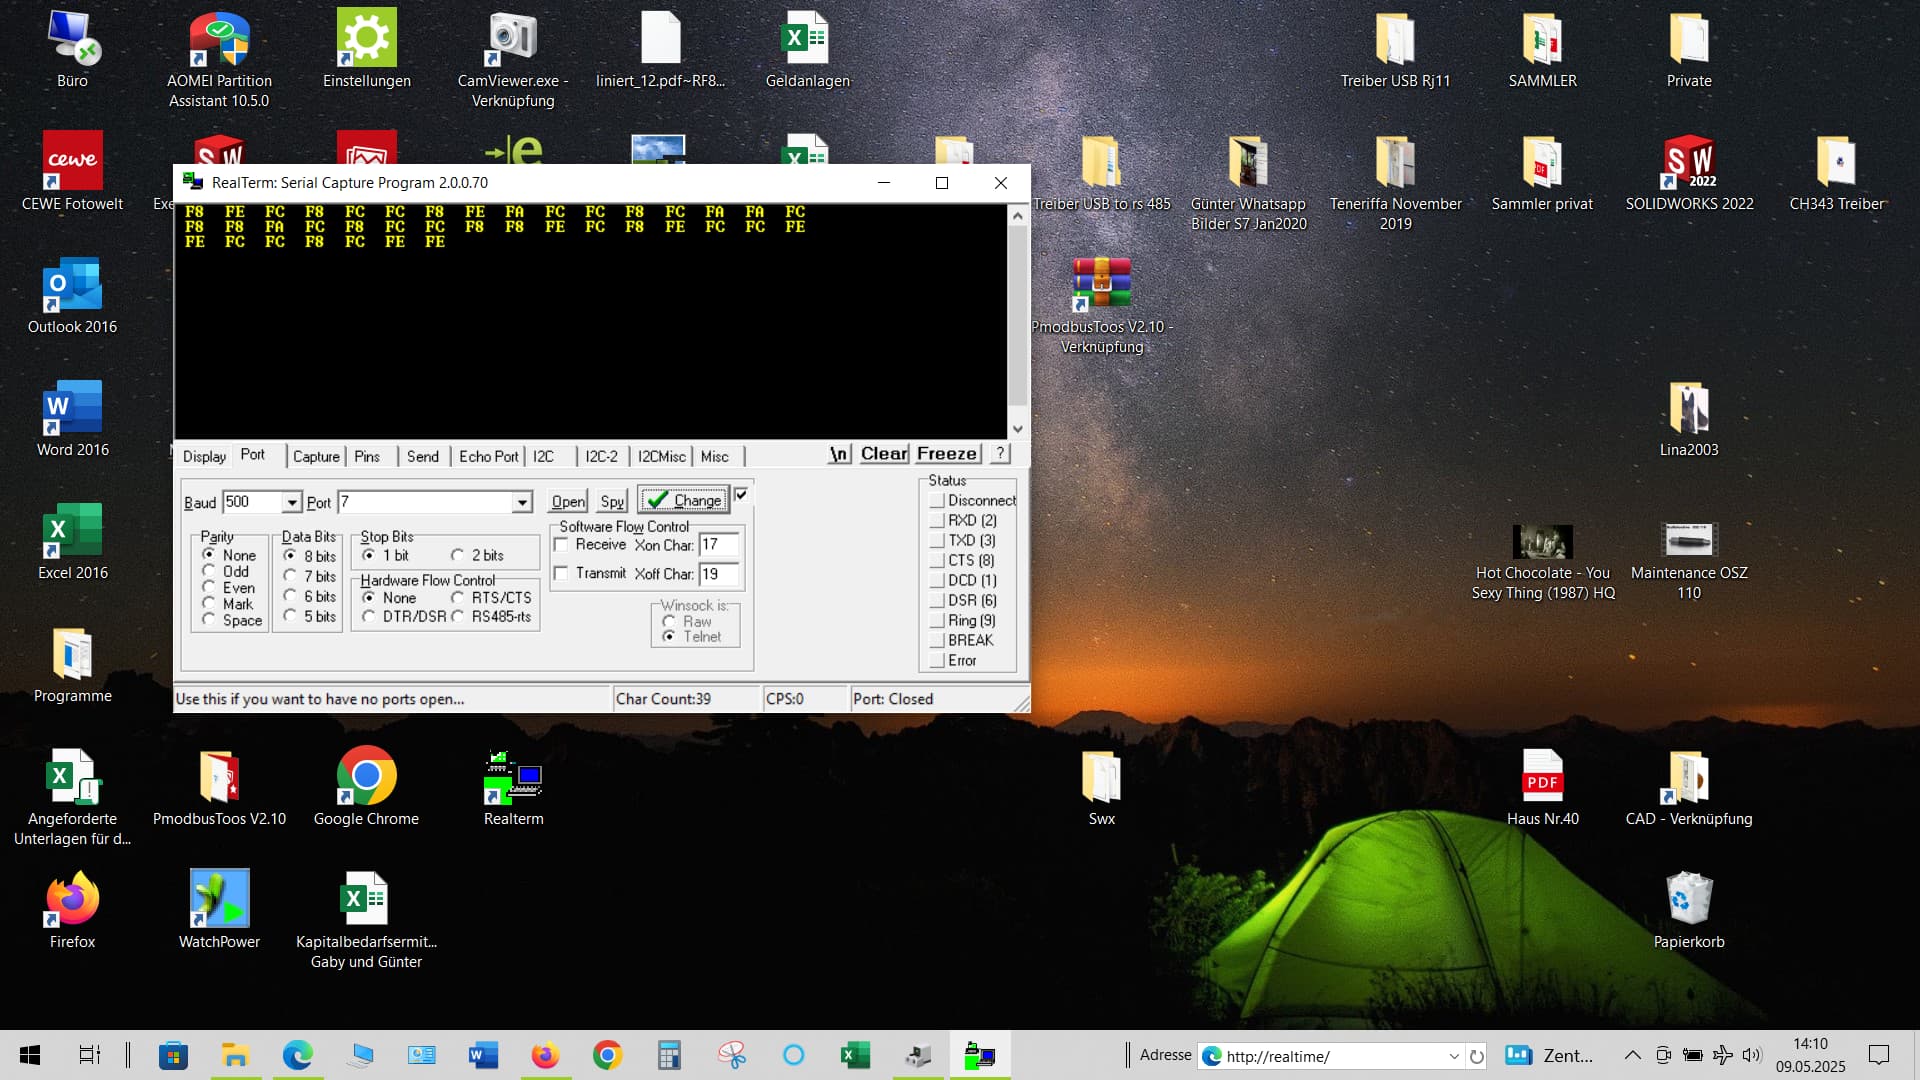1920x1080 pixels.
Task: Click the ? help button
Action: coord(999,454)
